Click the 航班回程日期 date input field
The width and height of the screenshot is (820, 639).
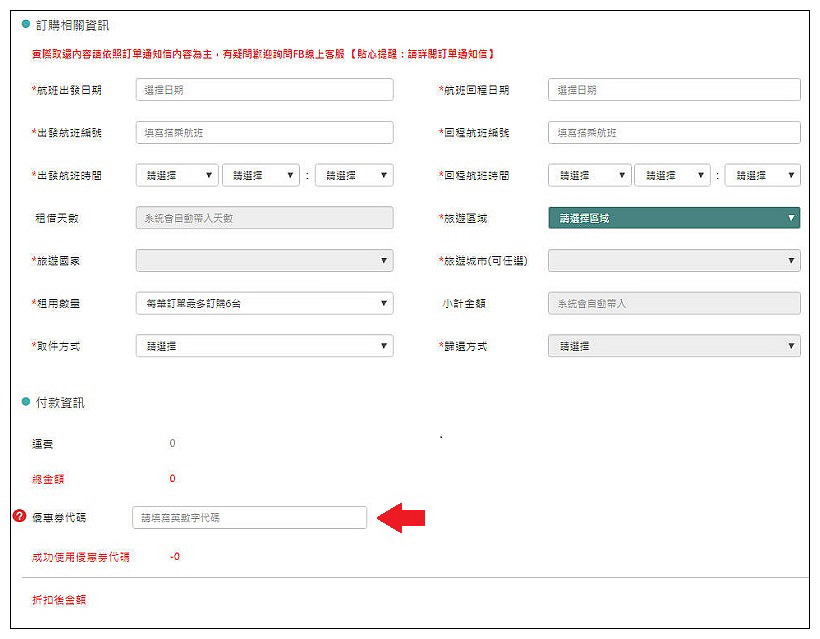(x=673, y=90)
